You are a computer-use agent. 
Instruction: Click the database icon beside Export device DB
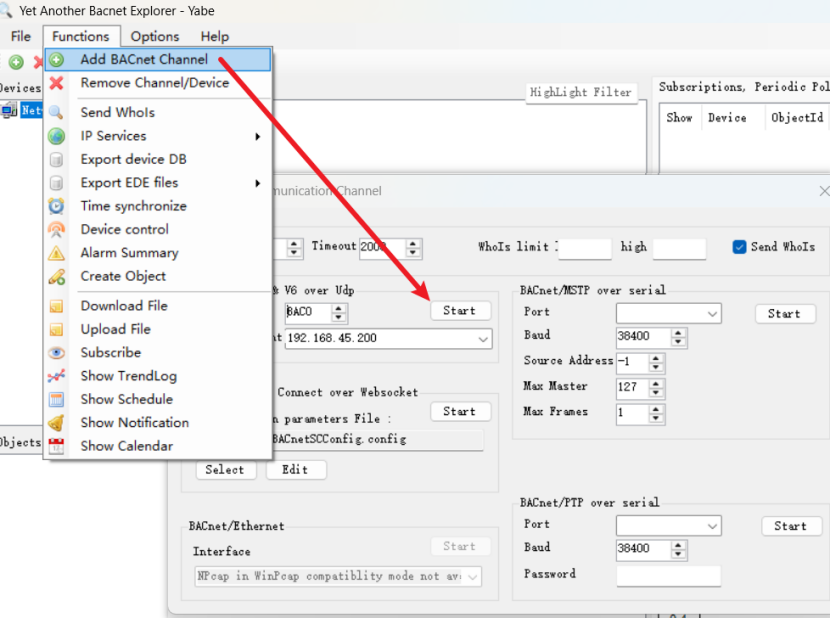(x=57, y=159)
